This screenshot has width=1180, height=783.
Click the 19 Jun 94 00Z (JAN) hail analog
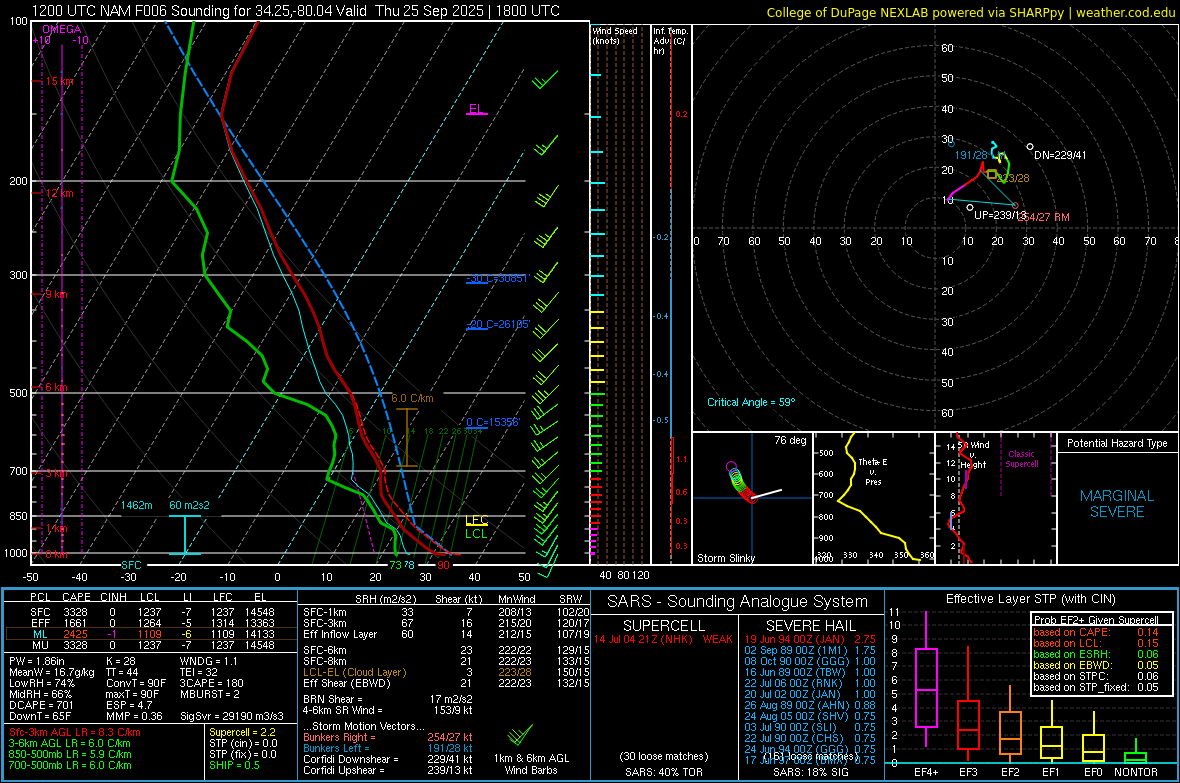pyautogui.click(x=810, y=639)
